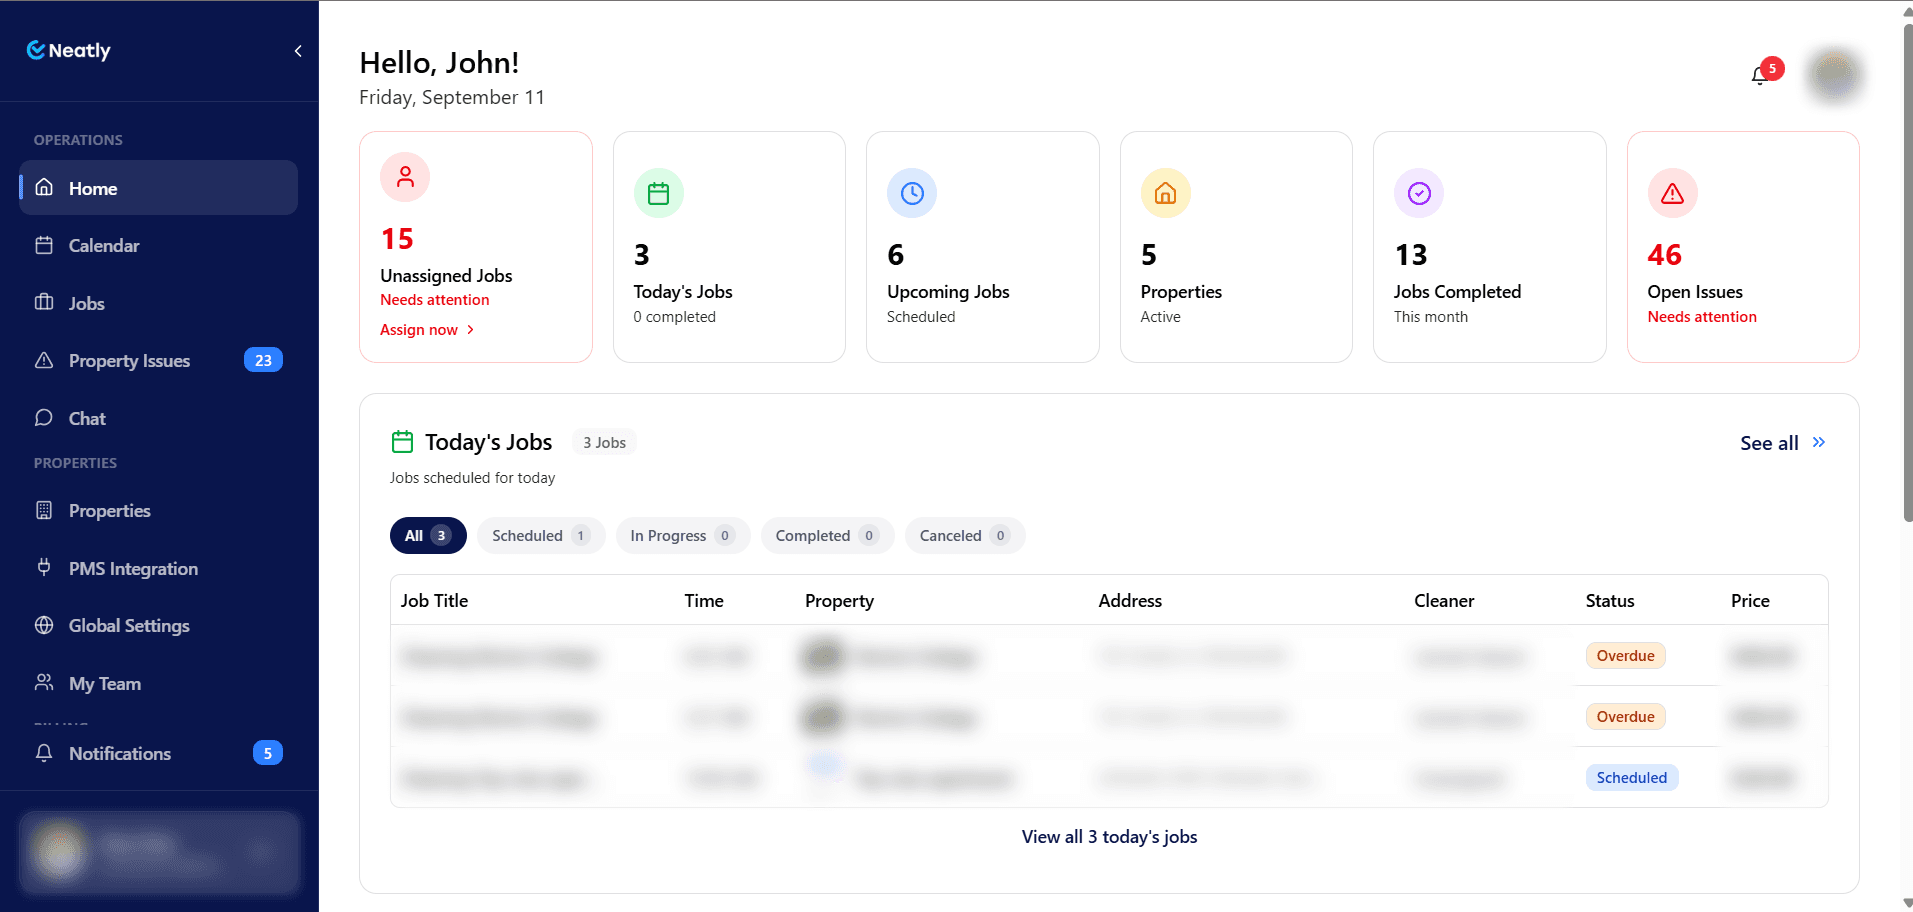Open the user avatar in the header
Screen dimensions: 1913x912
1834,76
